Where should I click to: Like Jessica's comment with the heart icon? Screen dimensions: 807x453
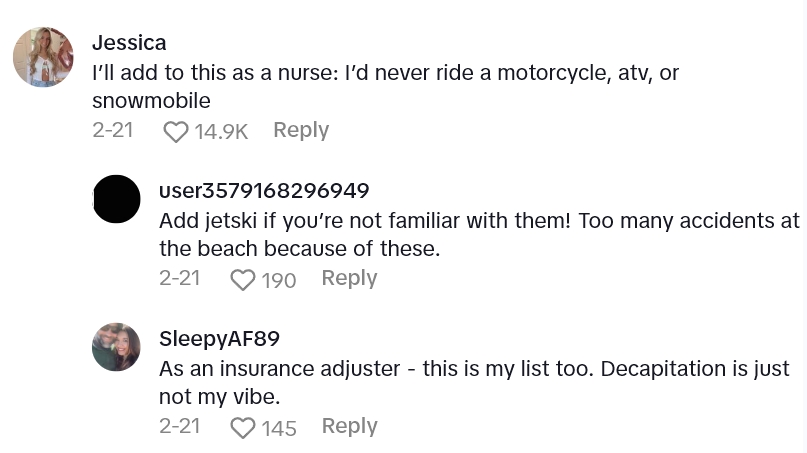point(175,131)
